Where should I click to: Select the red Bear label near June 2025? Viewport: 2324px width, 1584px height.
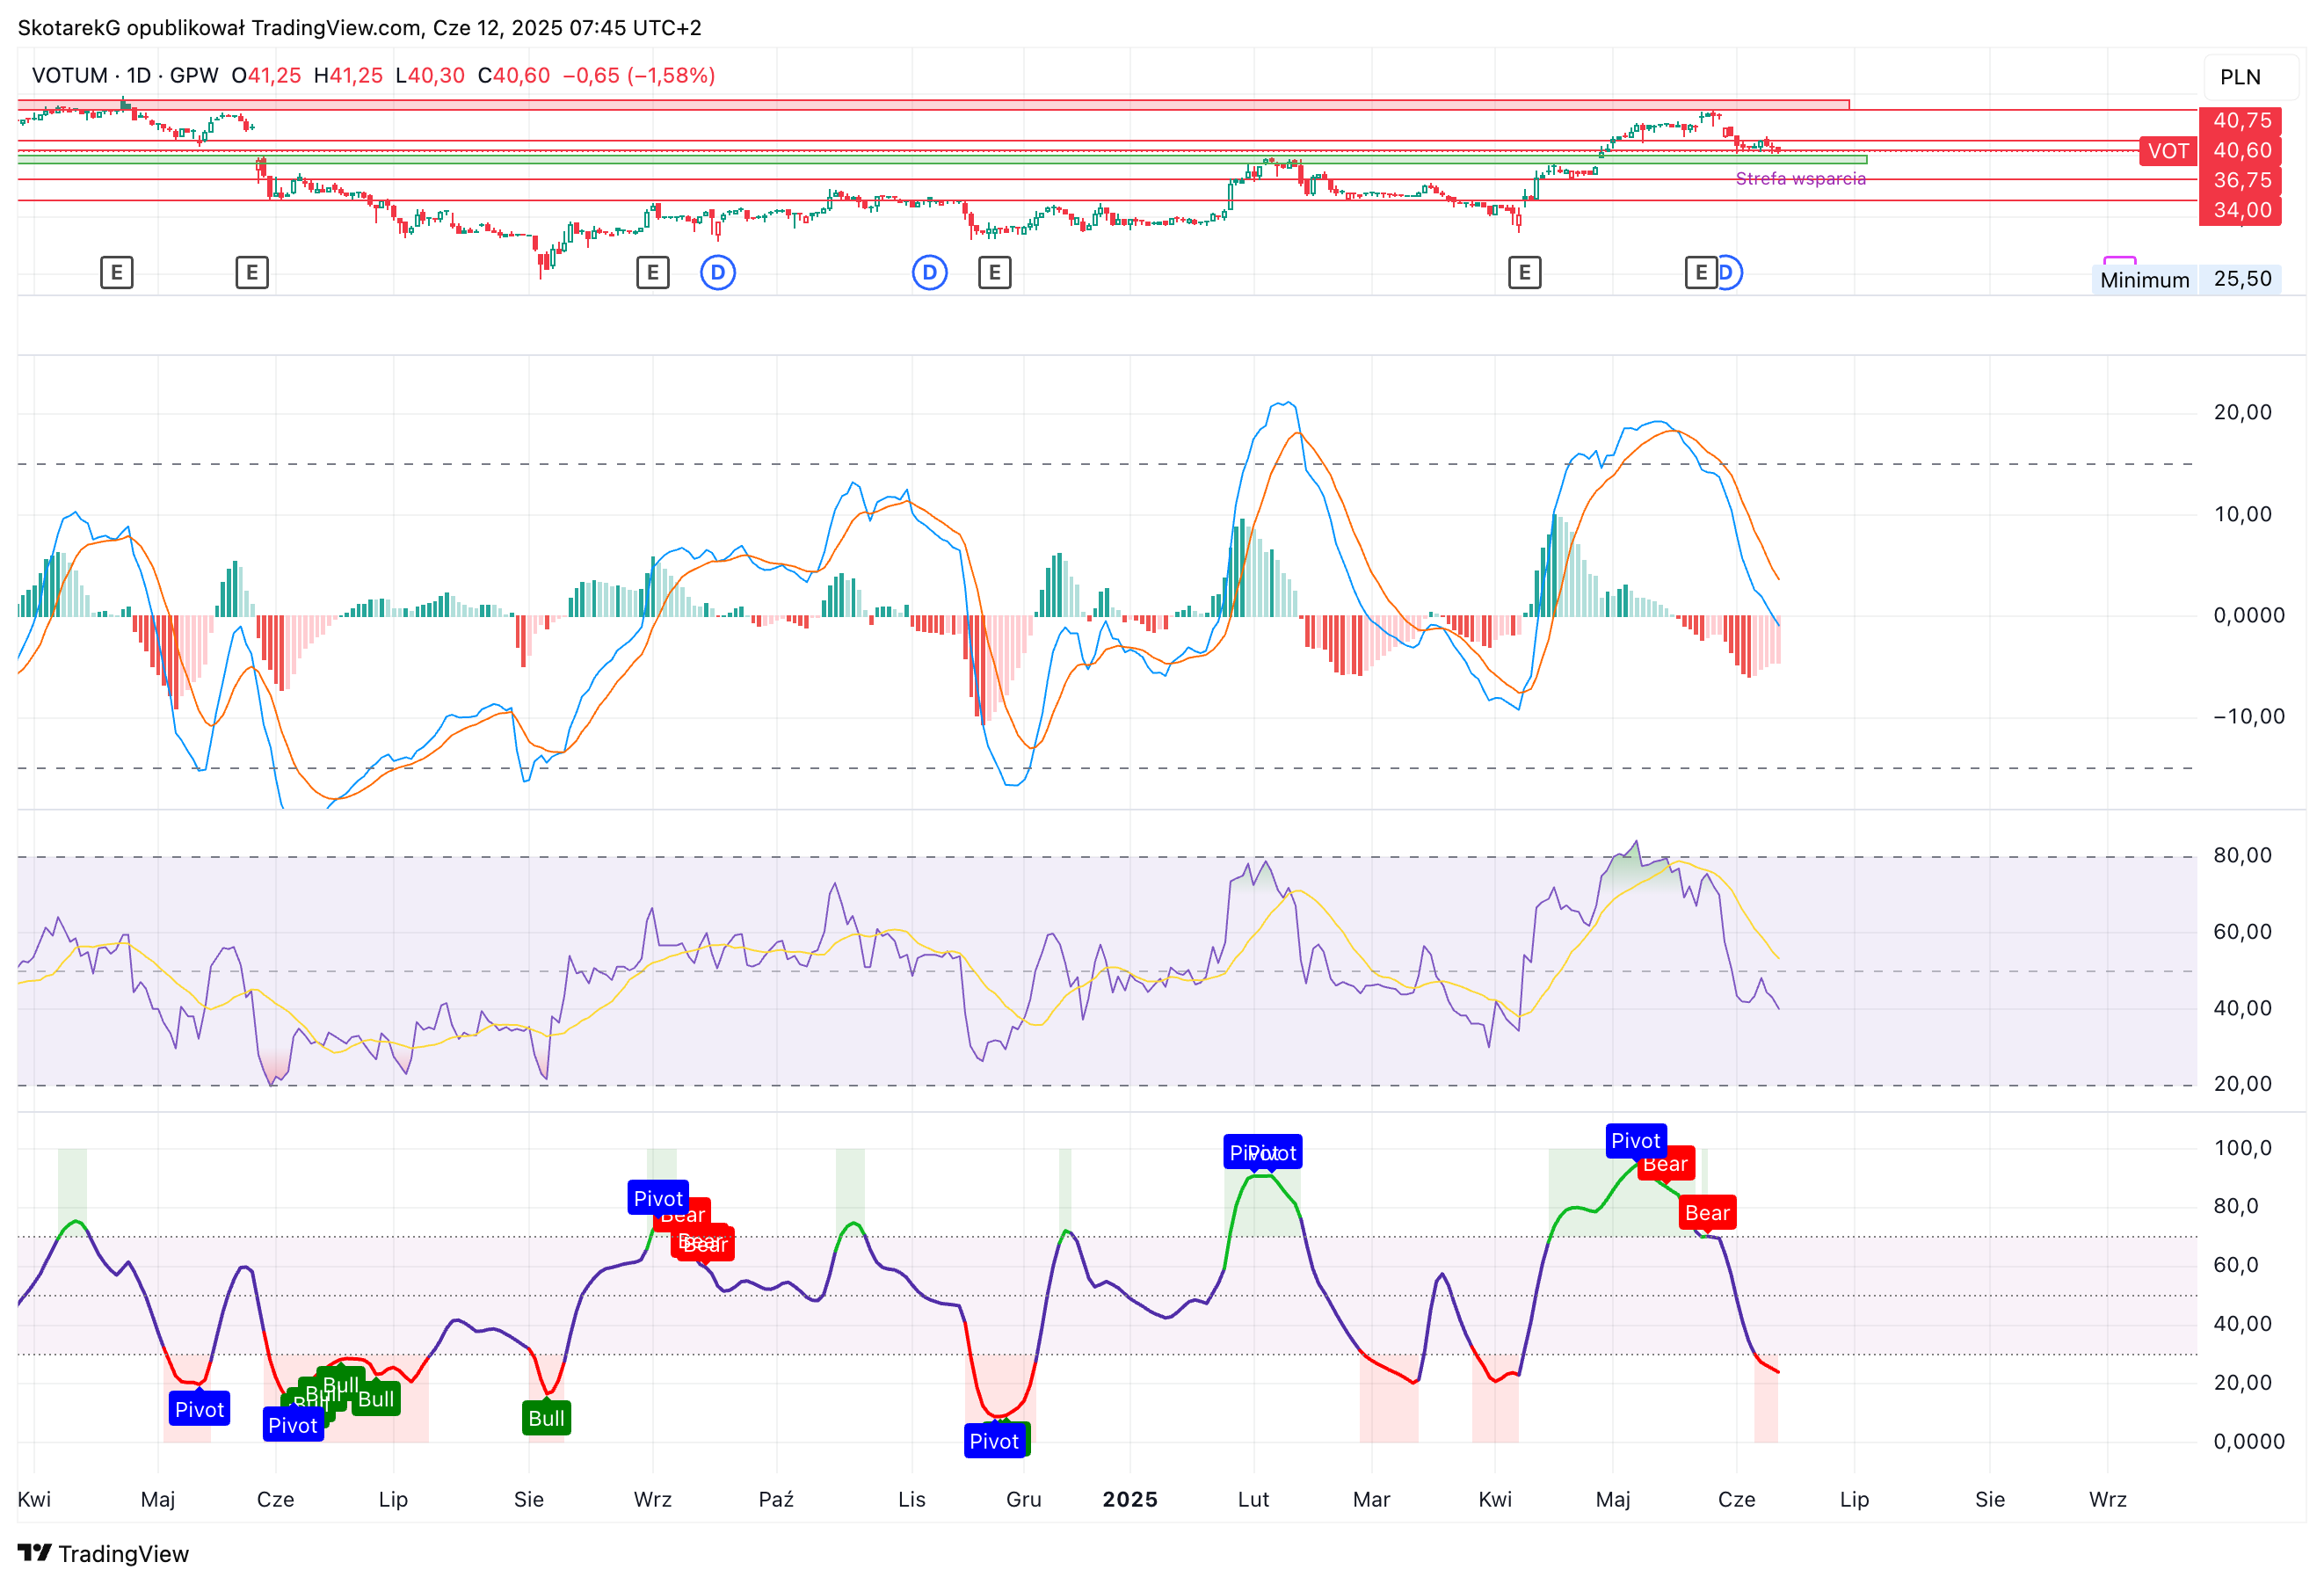pyautogui.click(x=1707, y=1213)
